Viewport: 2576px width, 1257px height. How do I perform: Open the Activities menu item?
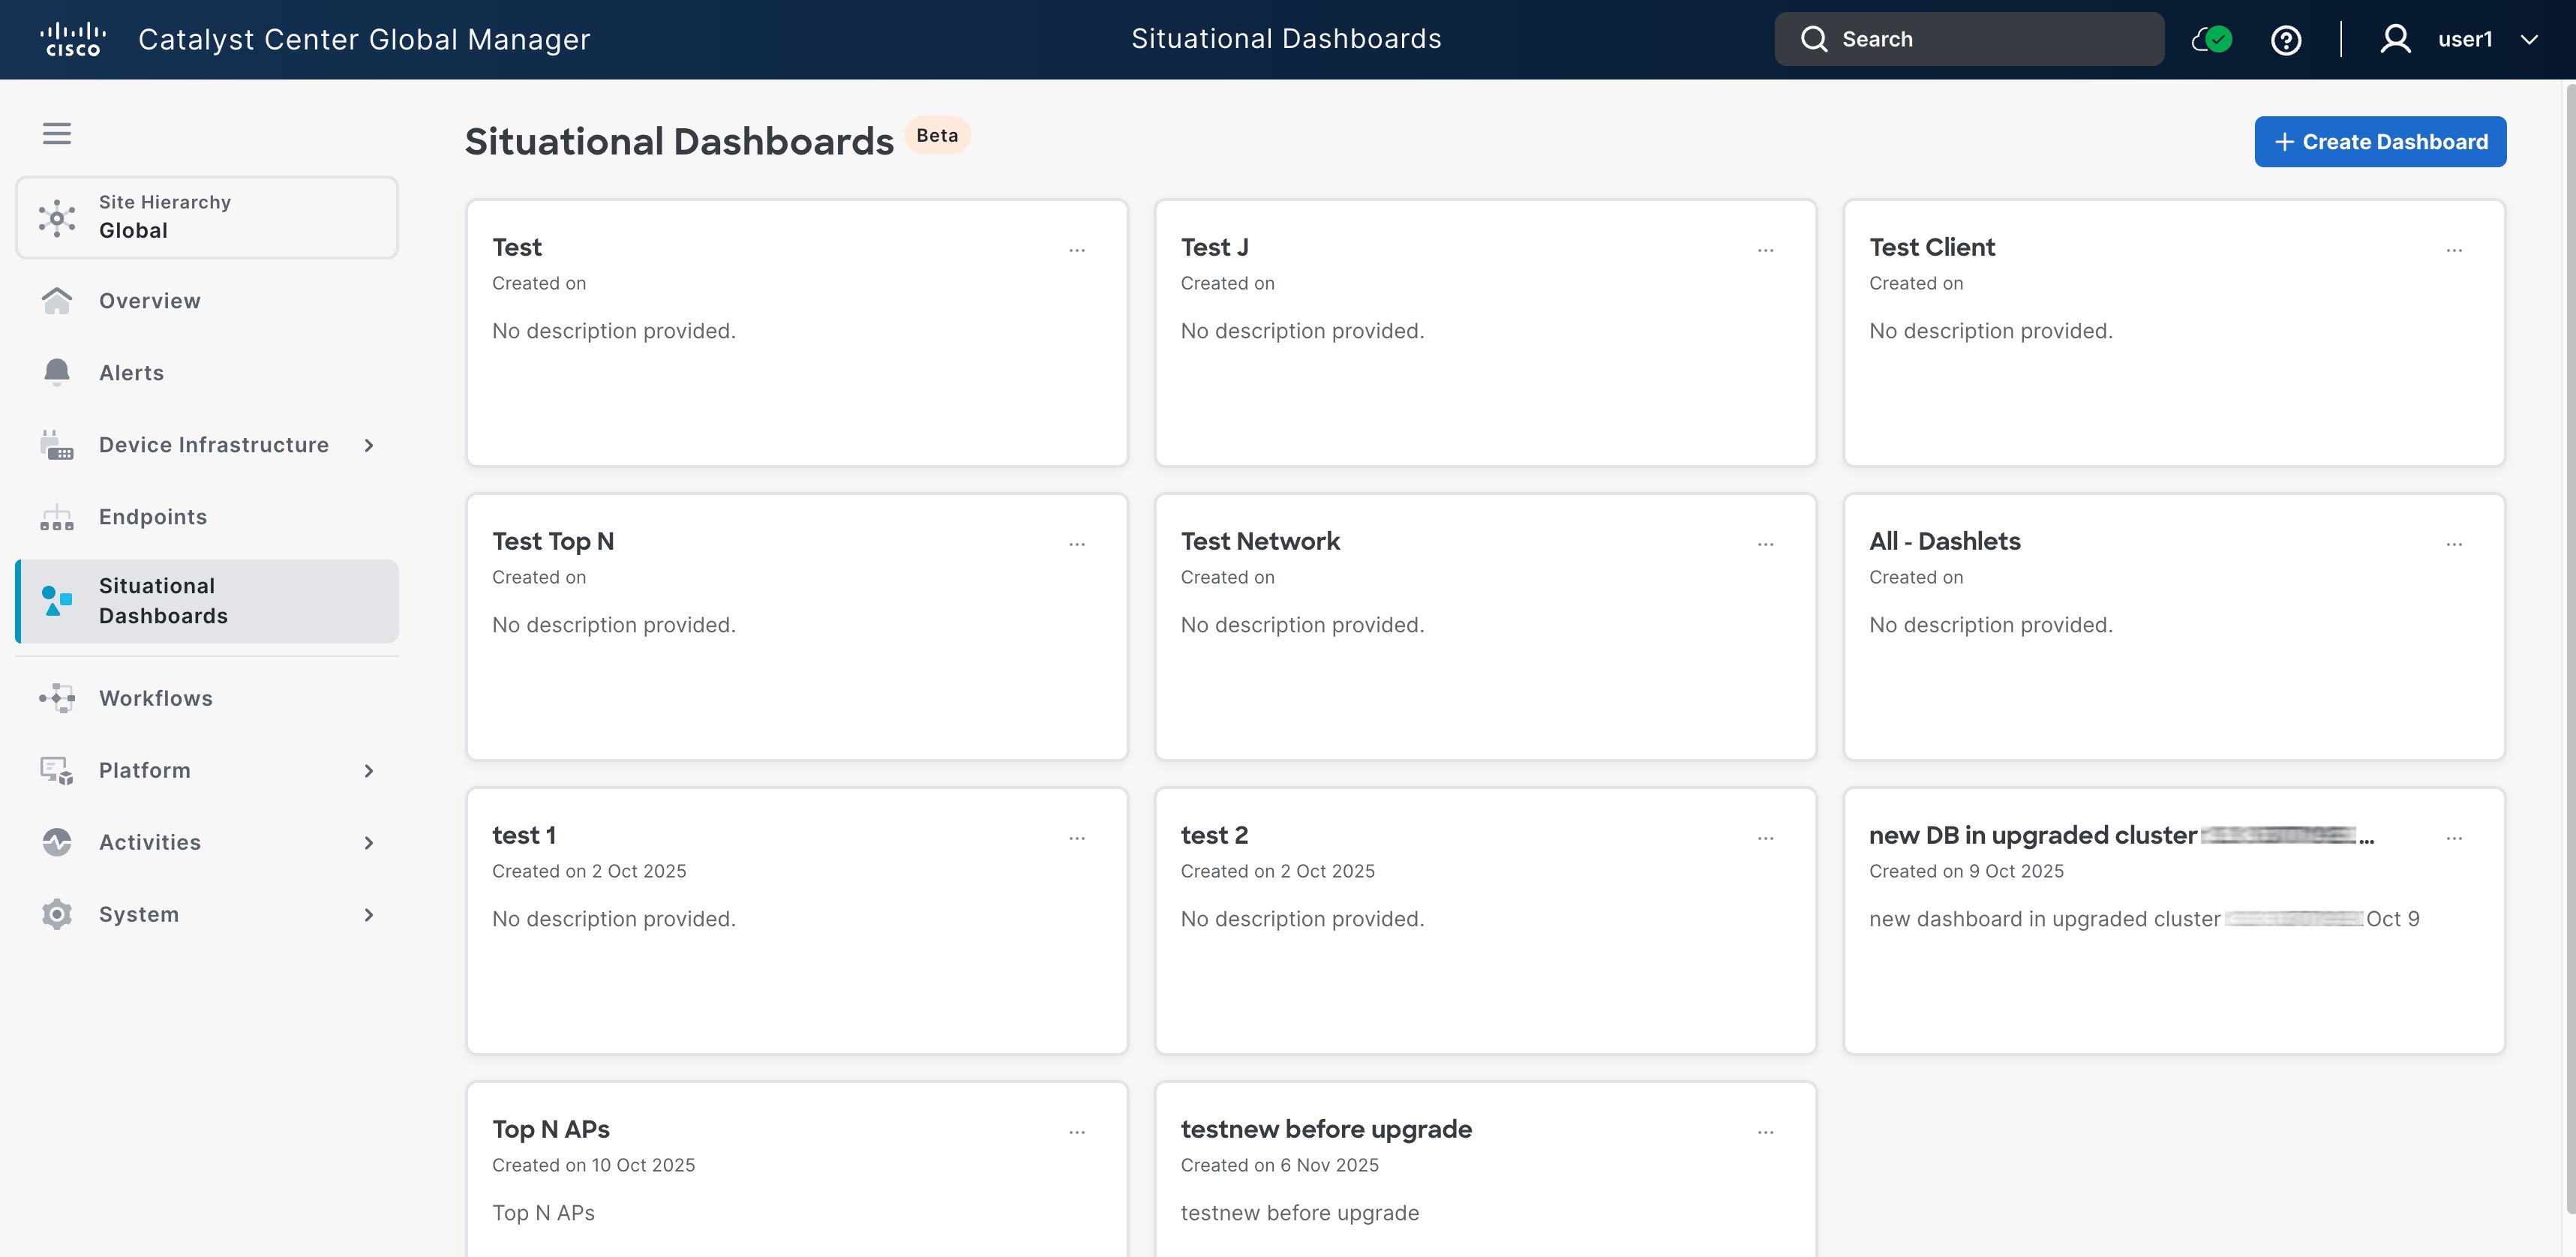[x=150, y=842]
